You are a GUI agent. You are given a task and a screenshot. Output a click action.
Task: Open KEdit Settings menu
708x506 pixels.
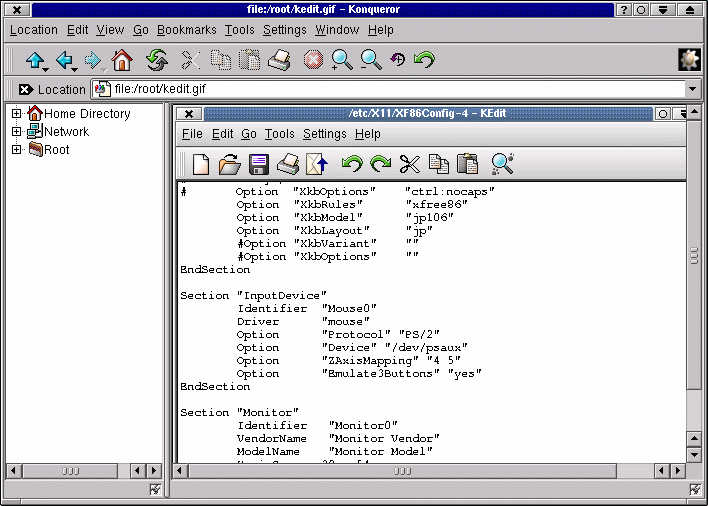point(325,134)
